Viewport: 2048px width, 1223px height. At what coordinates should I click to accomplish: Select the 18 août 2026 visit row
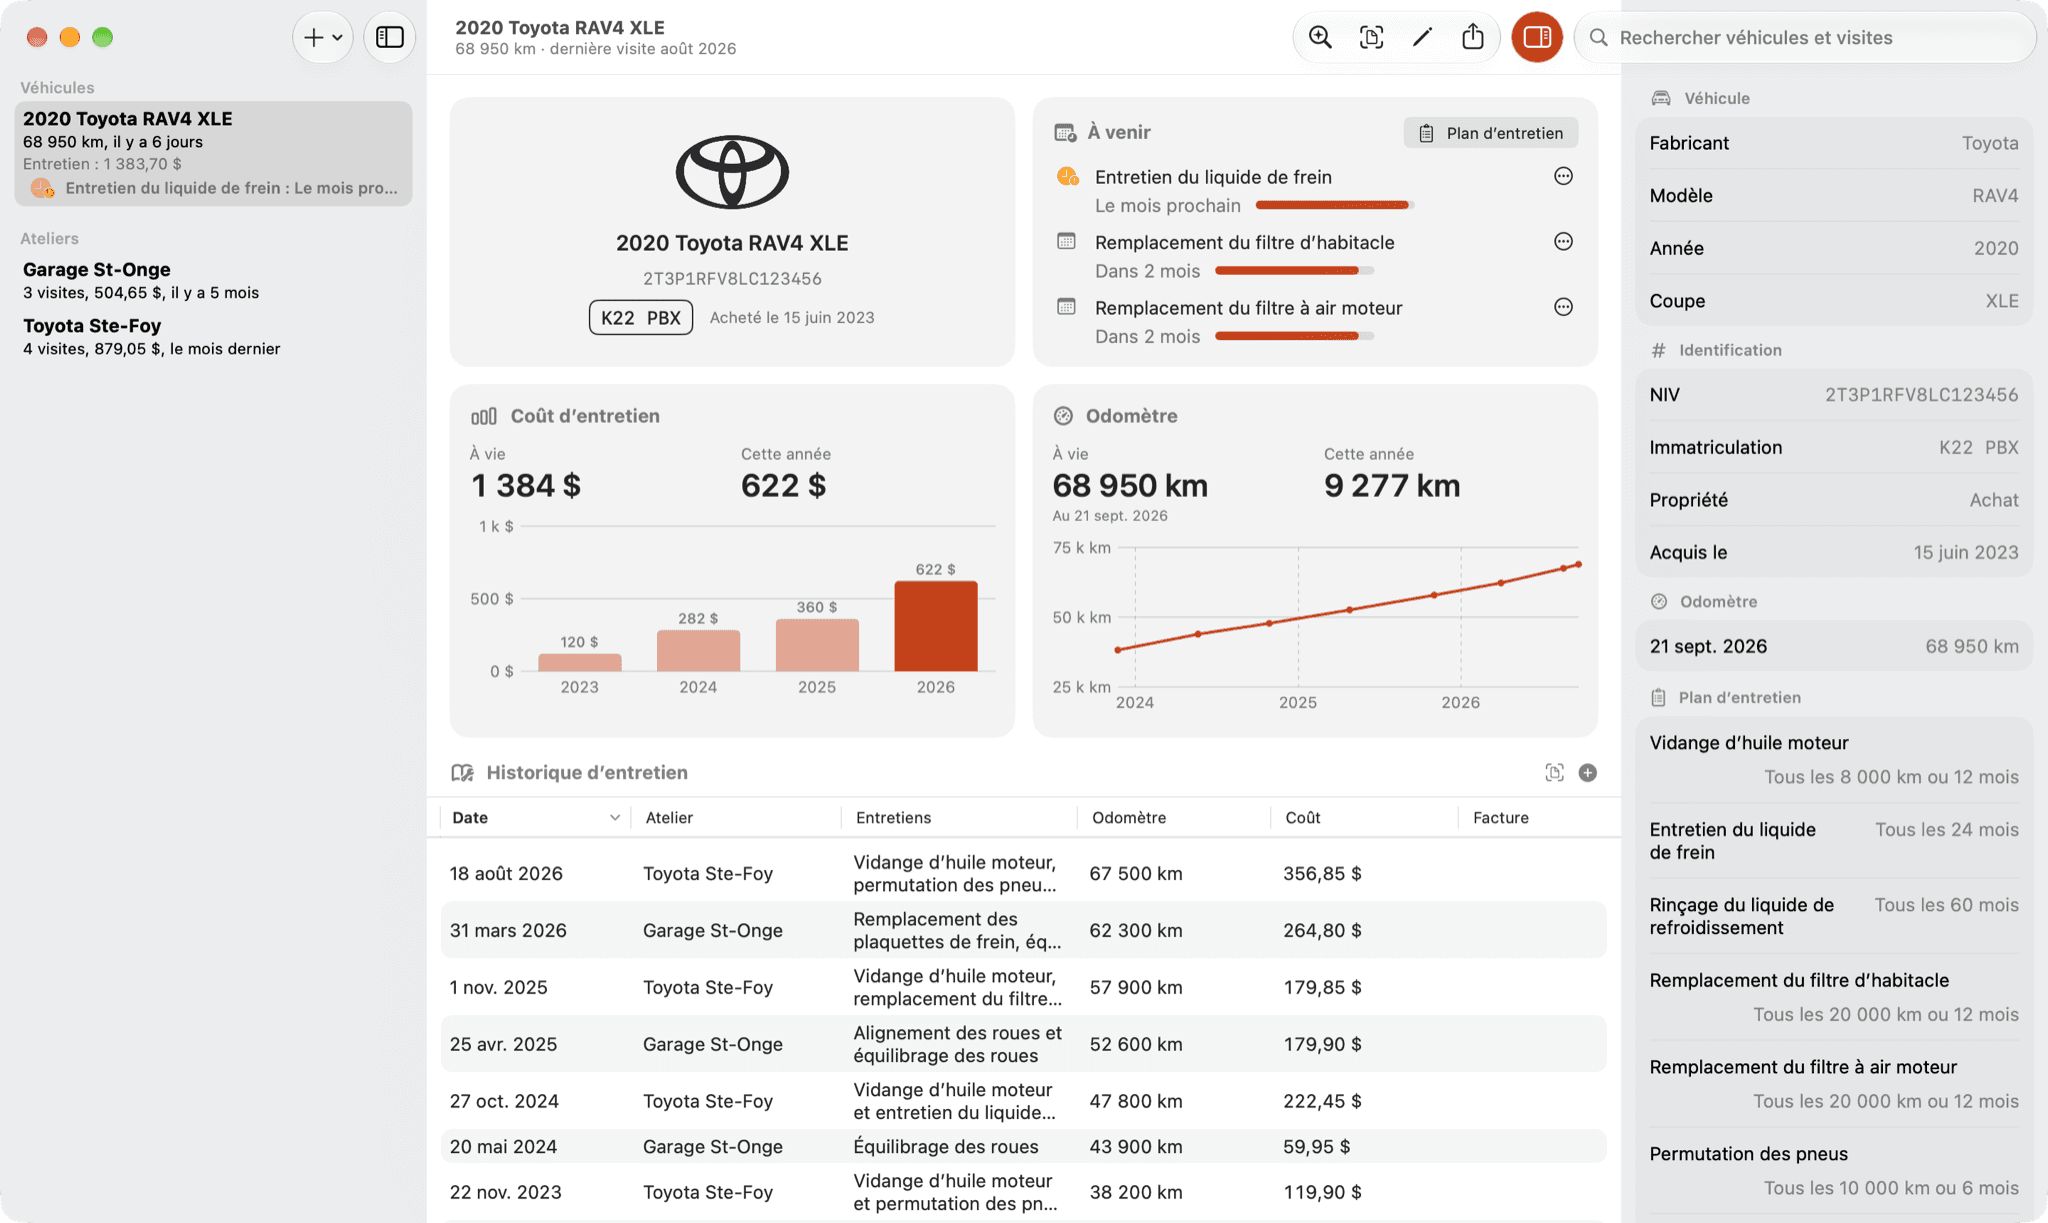1023,873
